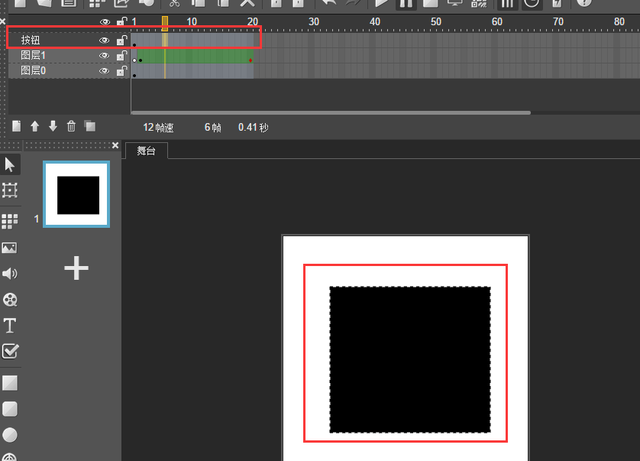Toggle visibility of the 按钮 layer
640x461 pixels.
(x=104, y=40)
